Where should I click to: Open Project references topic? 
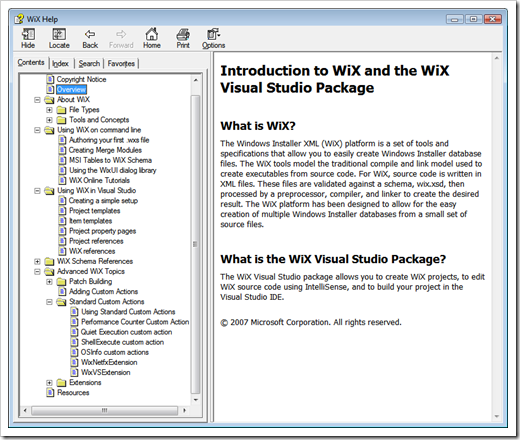click(x=96, y=241)
